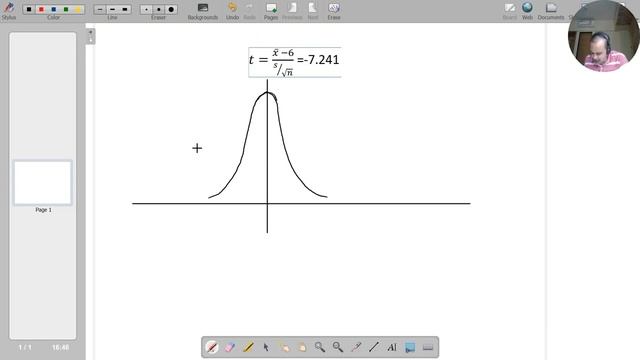Click the Erase page button
The image size is (640, 360).
(x=334, y=11)
